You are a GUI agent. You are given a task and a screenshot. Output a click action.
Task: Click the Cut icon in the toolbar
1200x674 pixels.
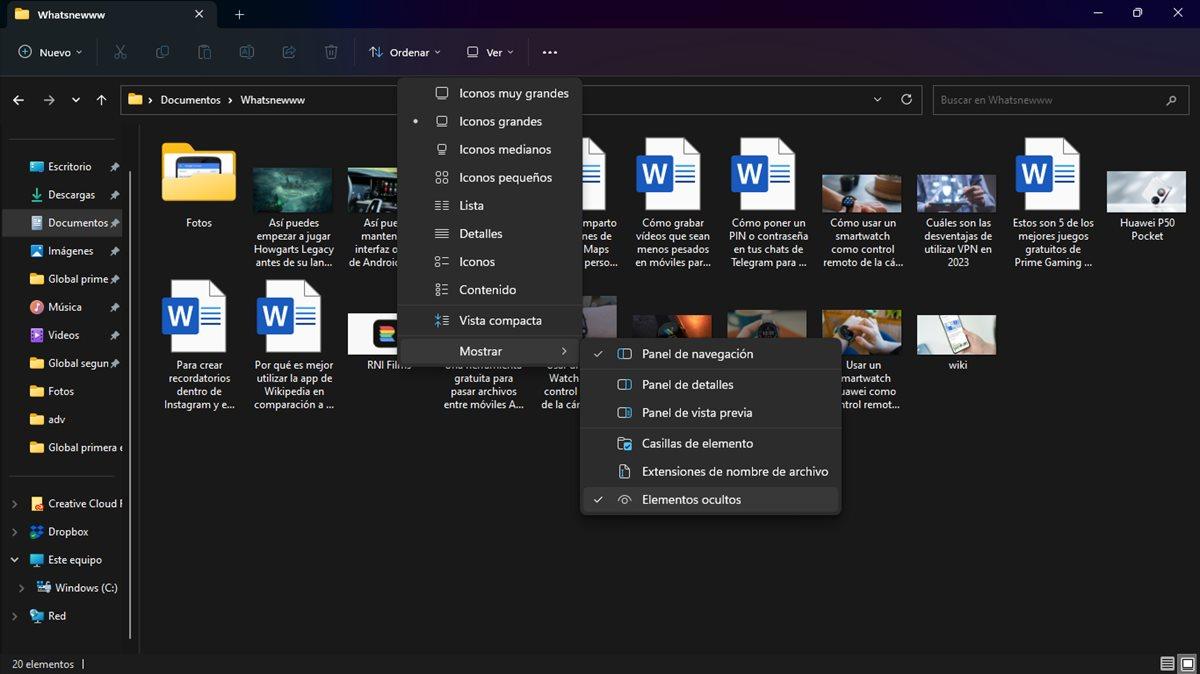(120, 51)
